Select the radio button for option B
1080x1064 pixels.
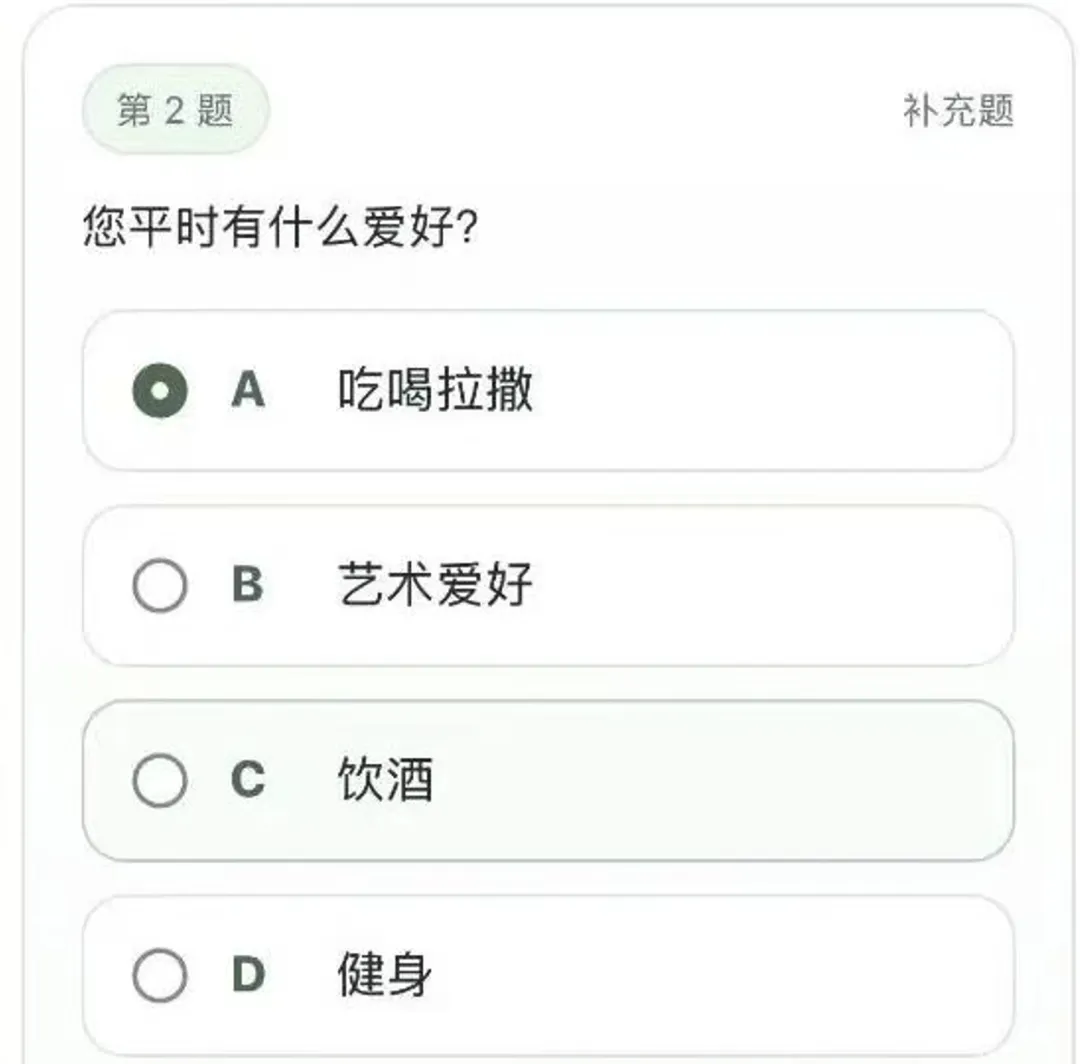pyautogui.click(x=160, y=585)
